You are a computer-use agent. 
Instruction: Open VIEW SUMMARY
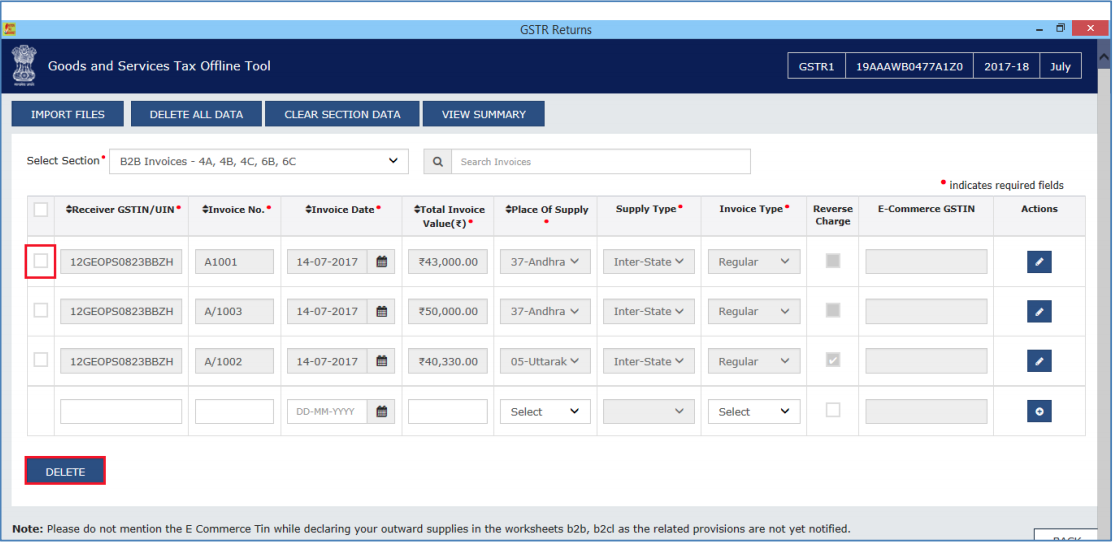tap(483, 114)
